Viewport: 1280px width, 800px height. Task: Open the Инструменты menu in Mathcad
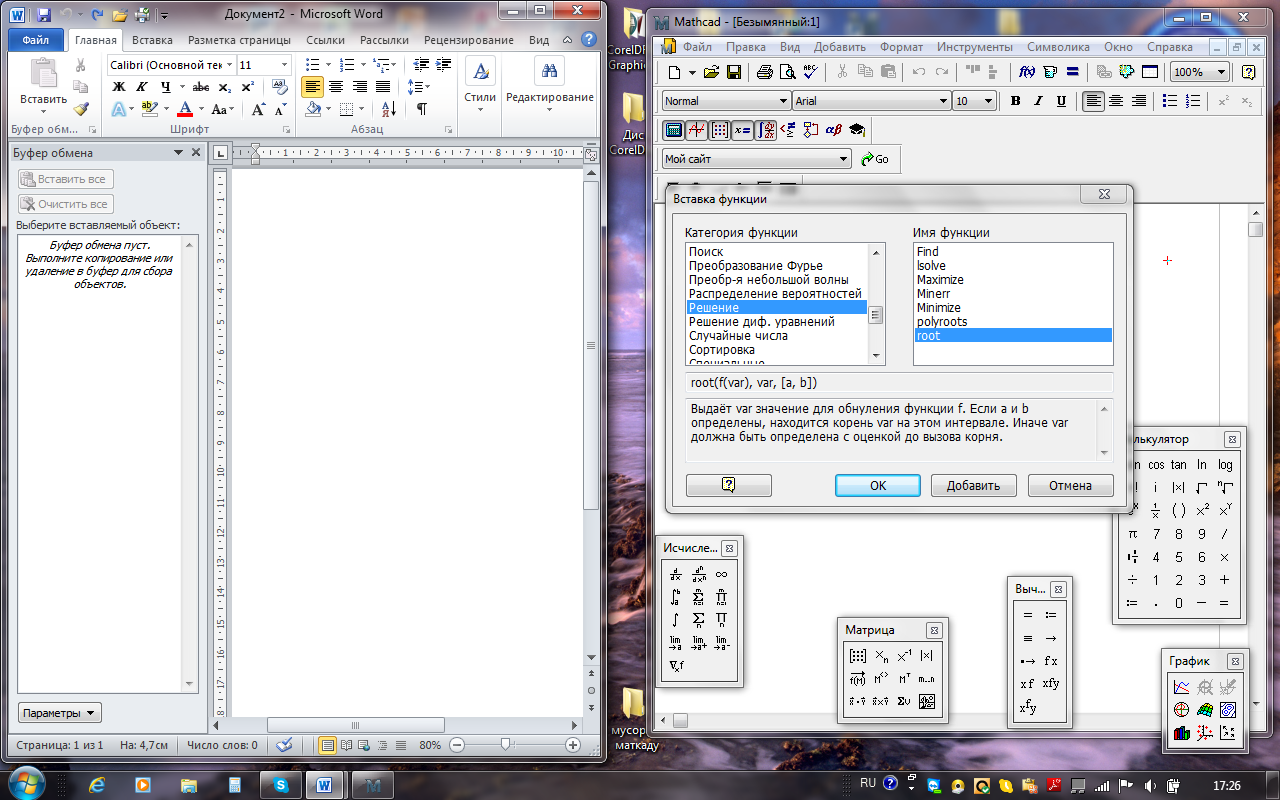[973, 47]
